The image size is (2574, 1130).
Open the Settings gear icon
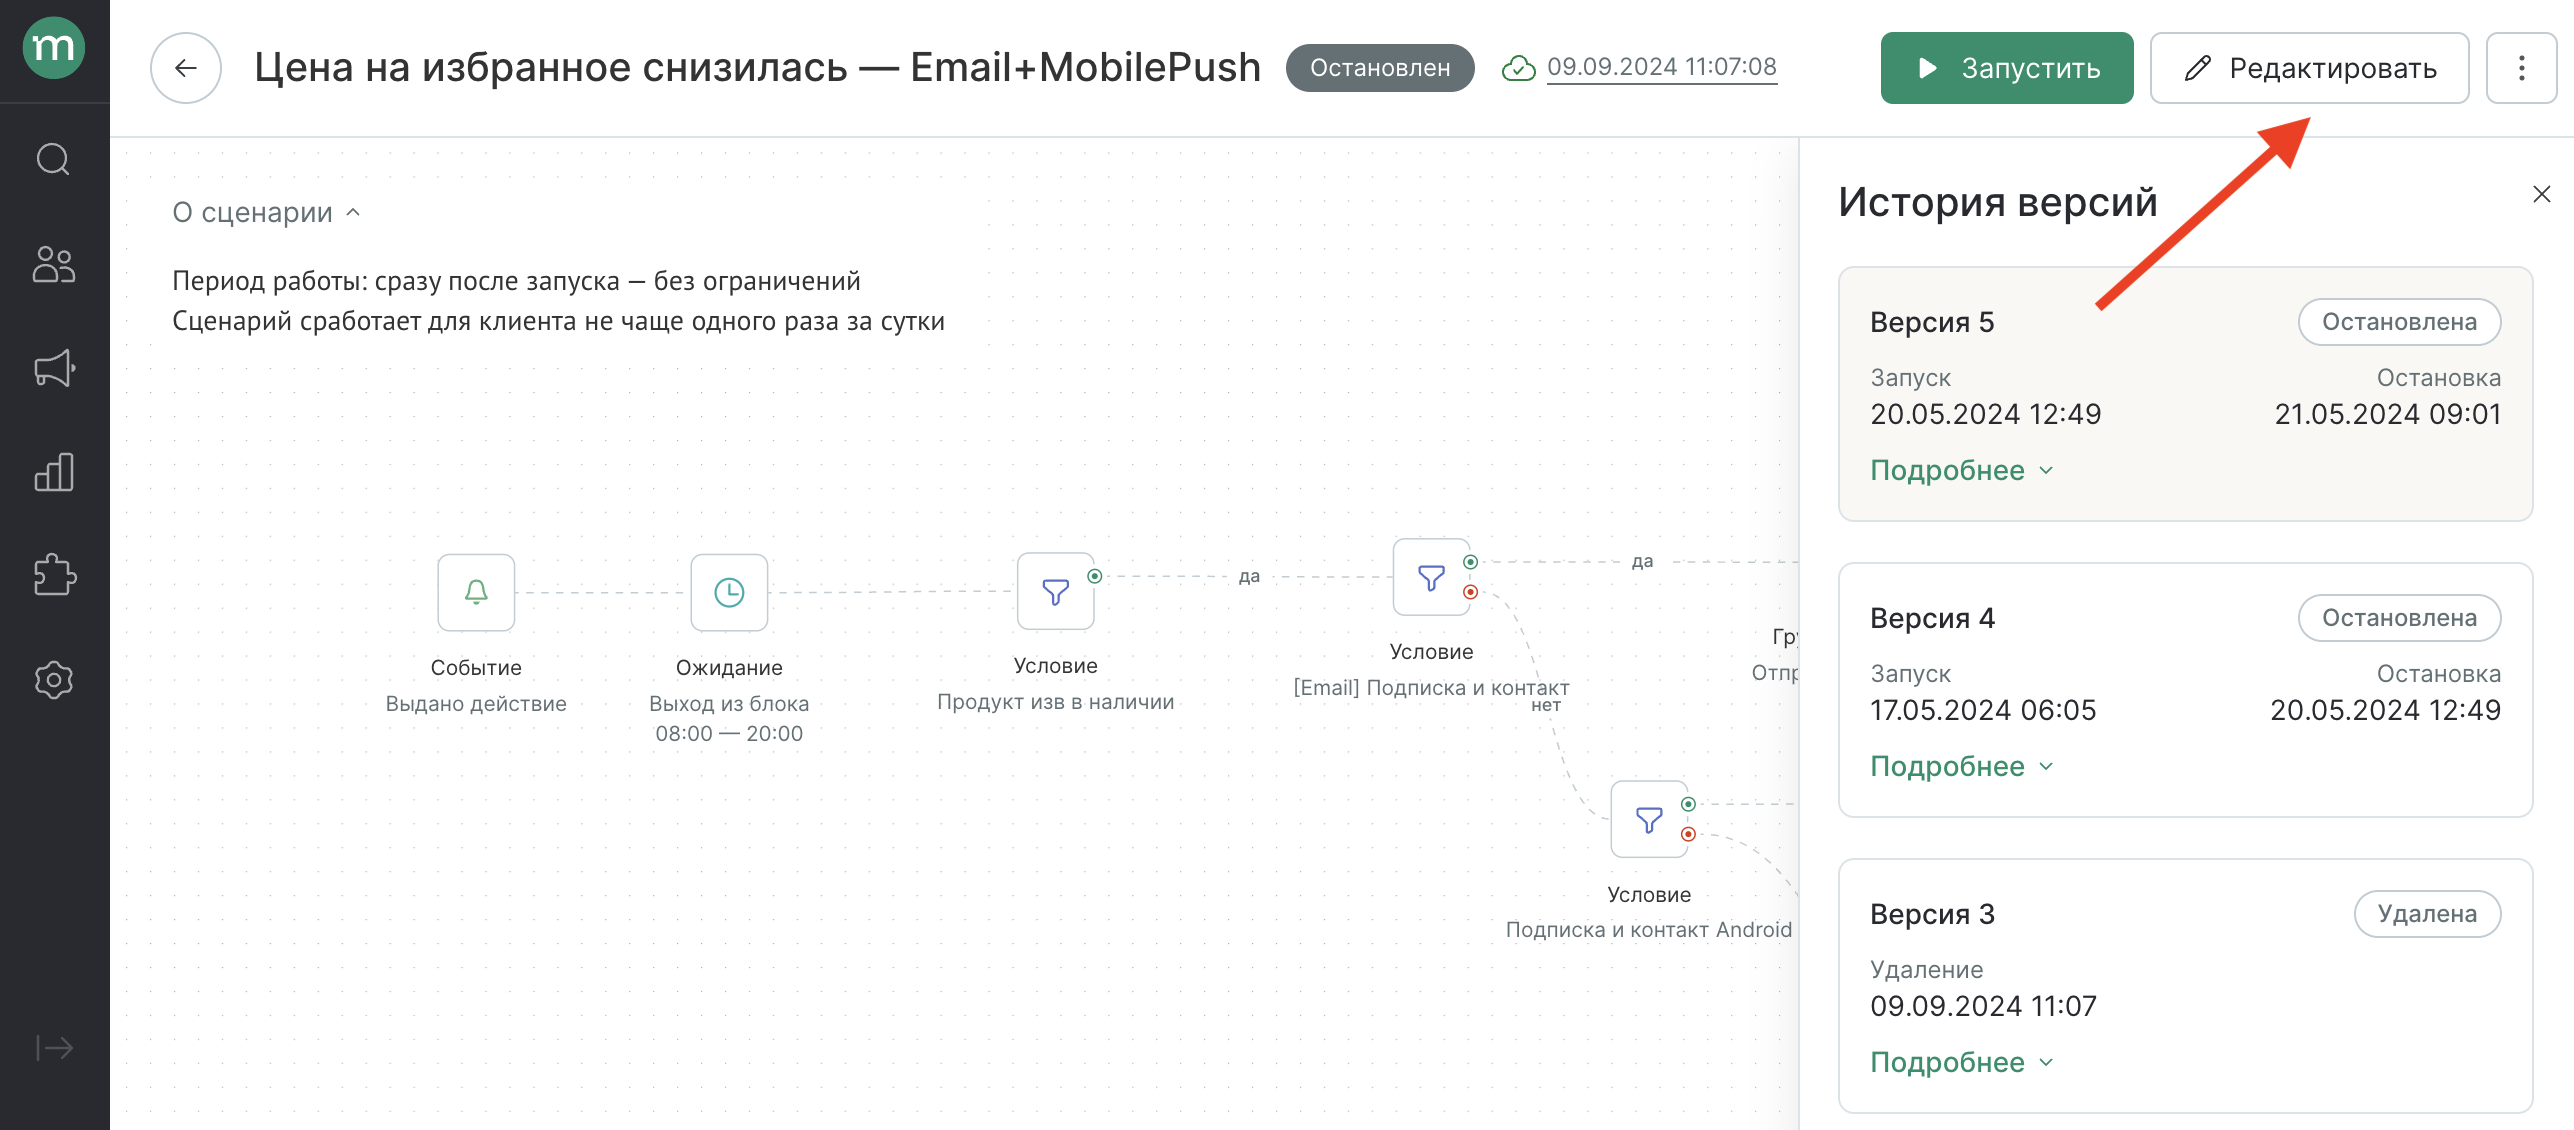coord(54,680)
